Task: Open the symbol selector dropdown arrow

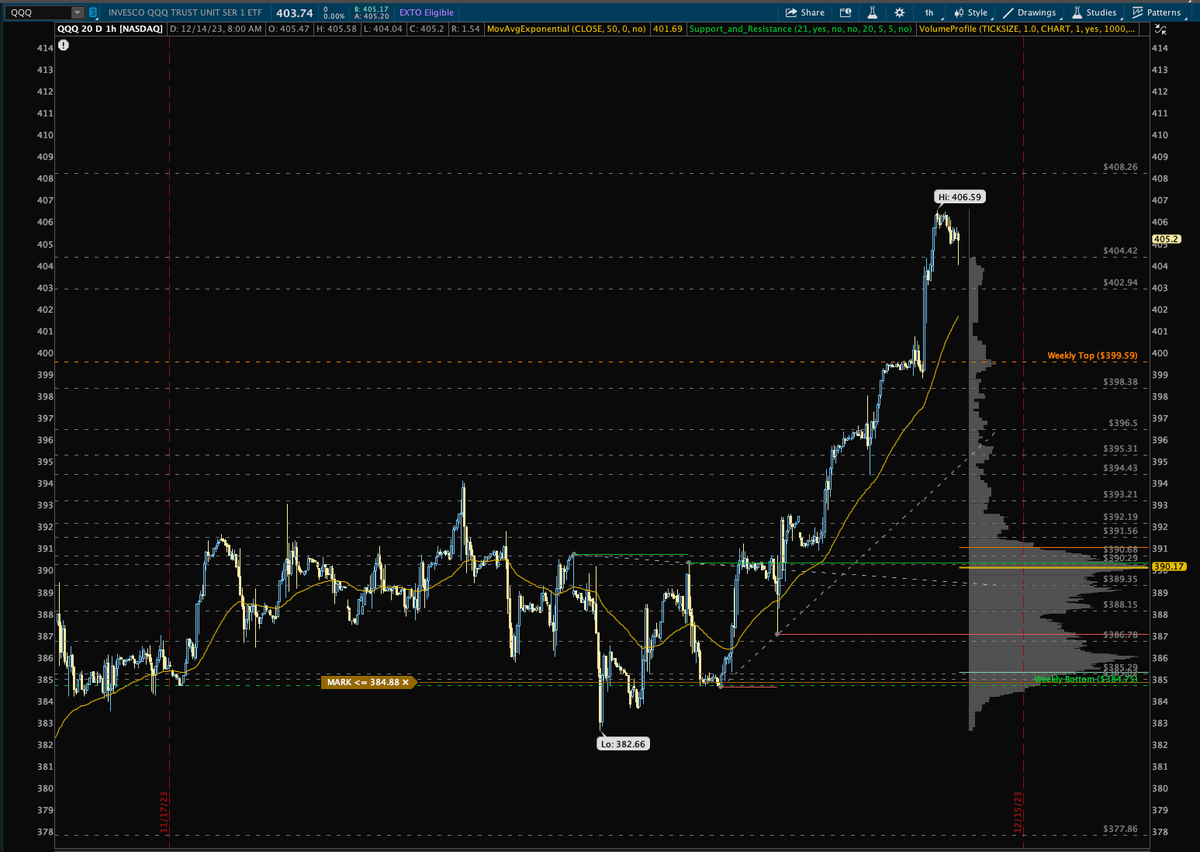Action: 77,12
